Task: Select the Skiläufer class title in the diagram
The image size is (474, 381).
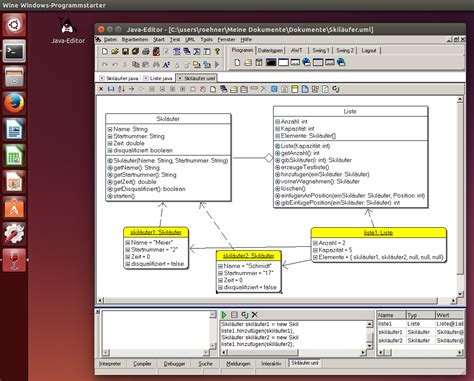Action: pos(168,119)
